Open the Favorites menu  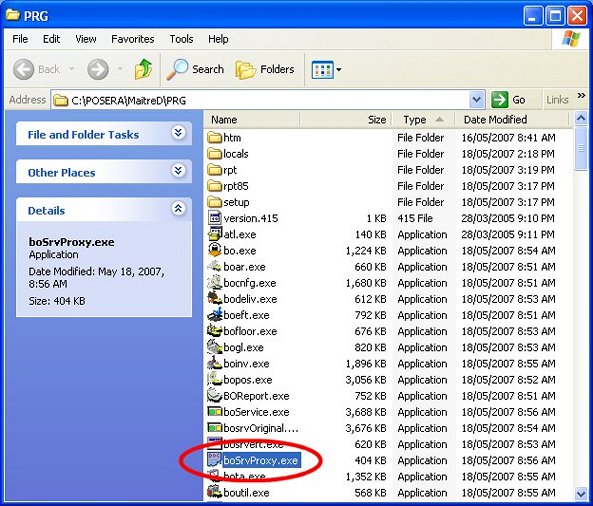pos(132,39)
